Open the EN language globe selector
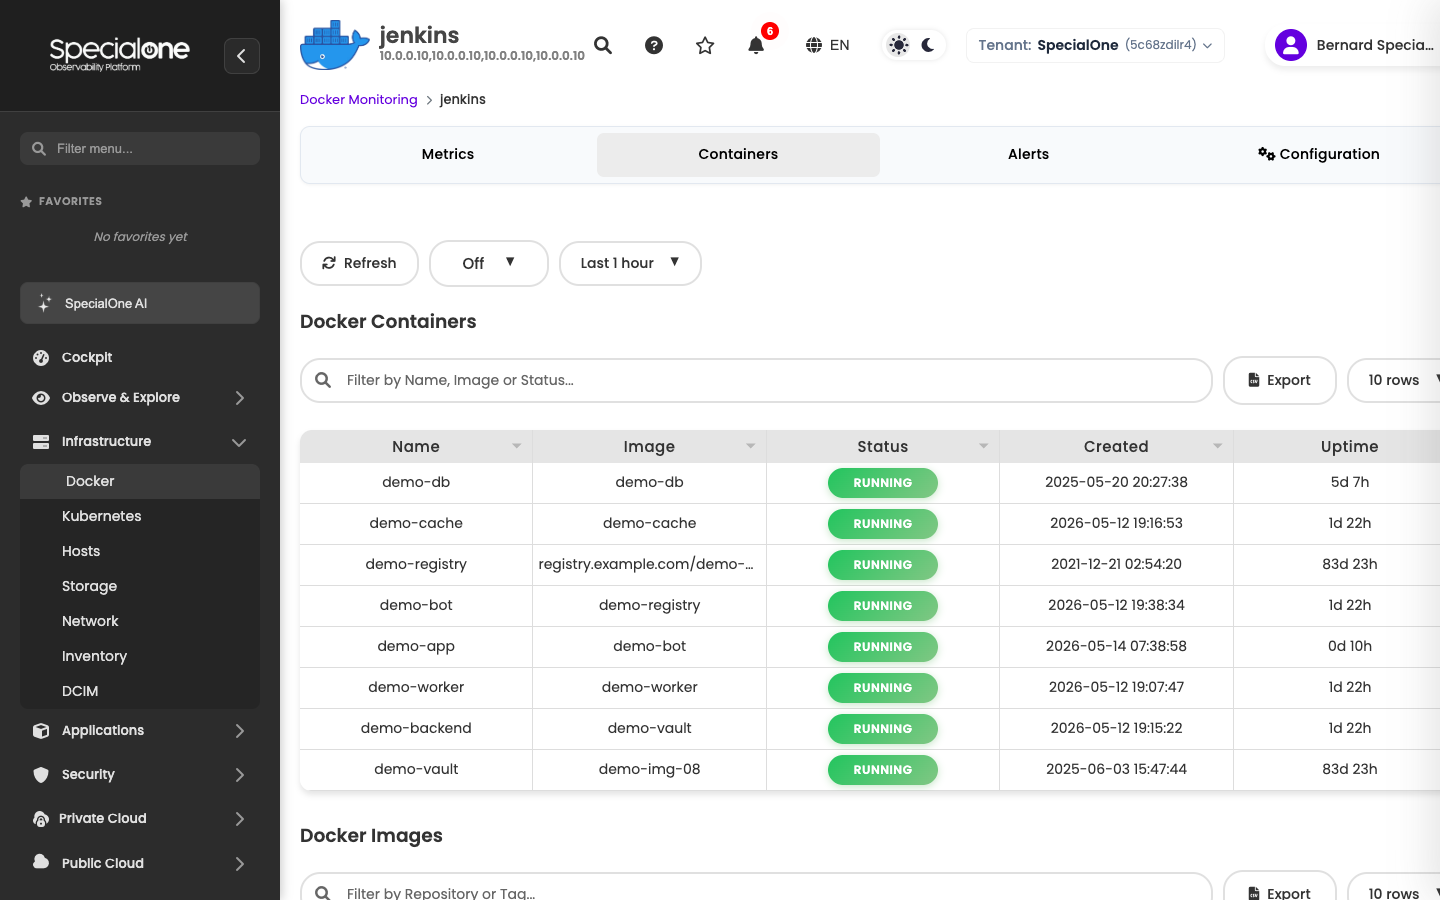Screen dimensions: 1440x900 (828, 45)
